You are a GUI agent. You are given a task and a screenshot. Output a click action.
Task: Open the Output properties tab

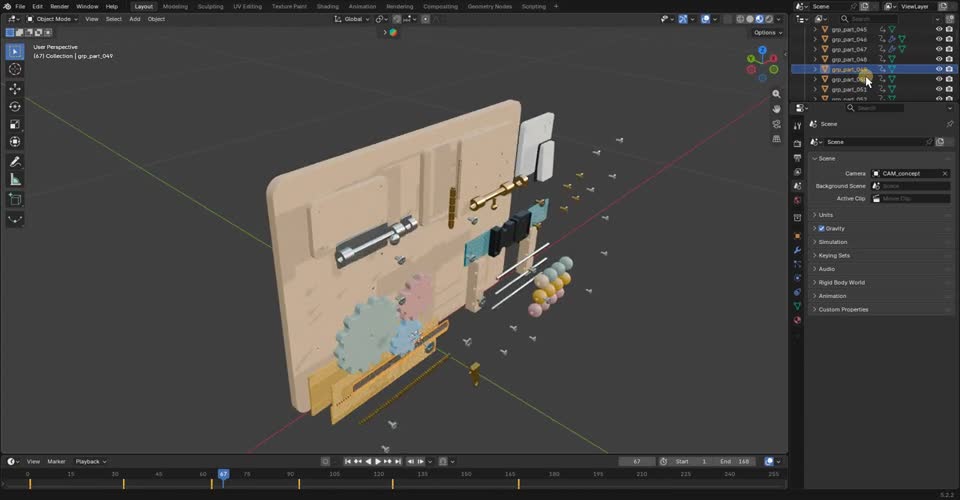(x=797, y=158)
